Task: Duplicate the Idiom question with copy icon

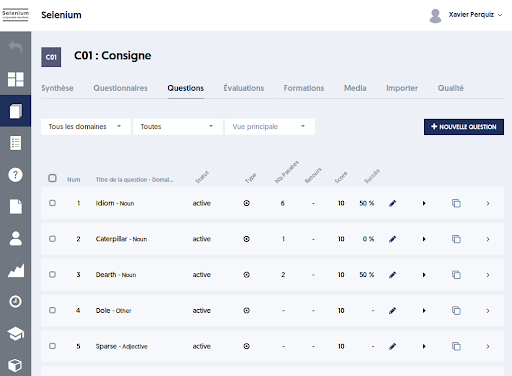Action: 456,203
